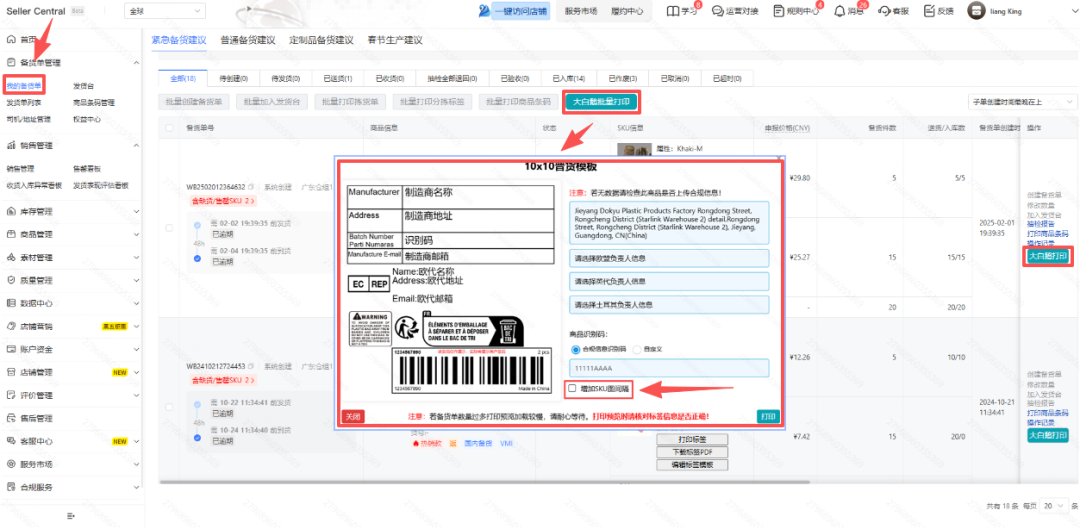This screenshot has height=529, width=1080.
Task: Toggle the select-all checkbox in table header
Action: point(169,127)
